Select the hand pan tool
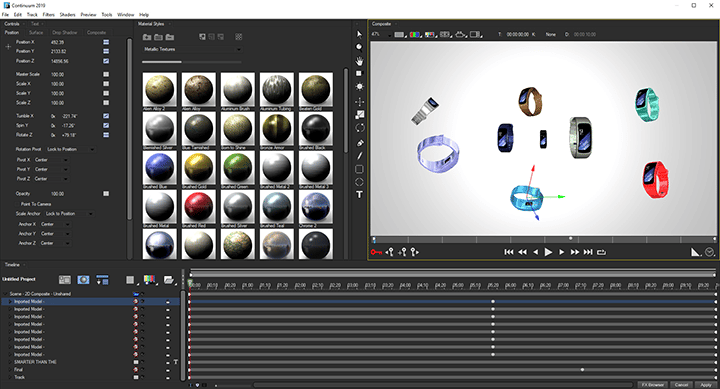 [x=359, y=61]
